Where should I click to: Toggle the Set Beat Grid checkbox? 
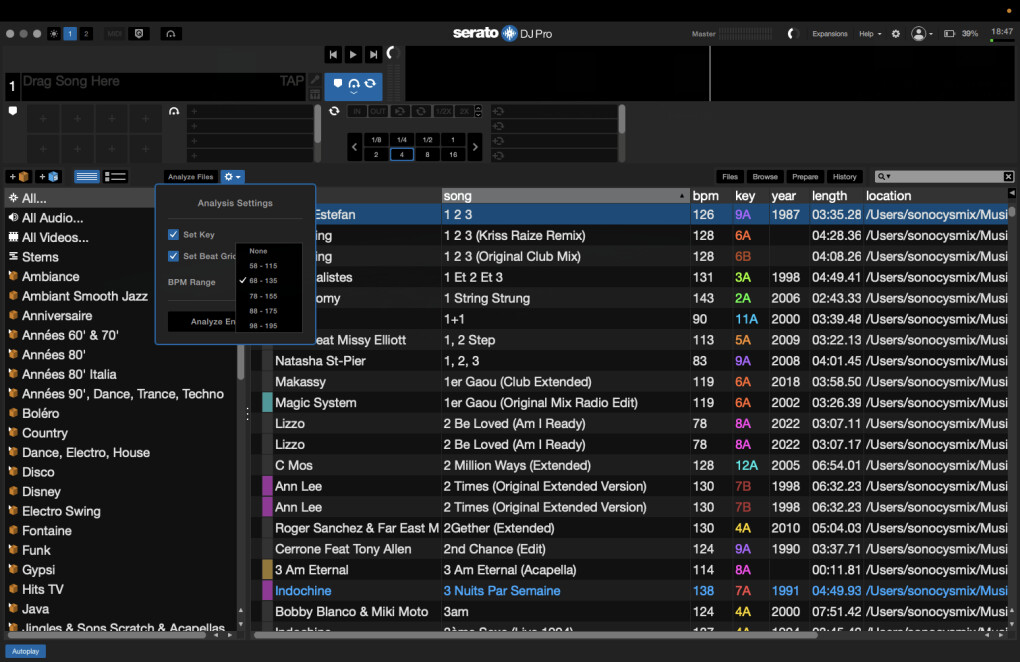click(173, 256)
